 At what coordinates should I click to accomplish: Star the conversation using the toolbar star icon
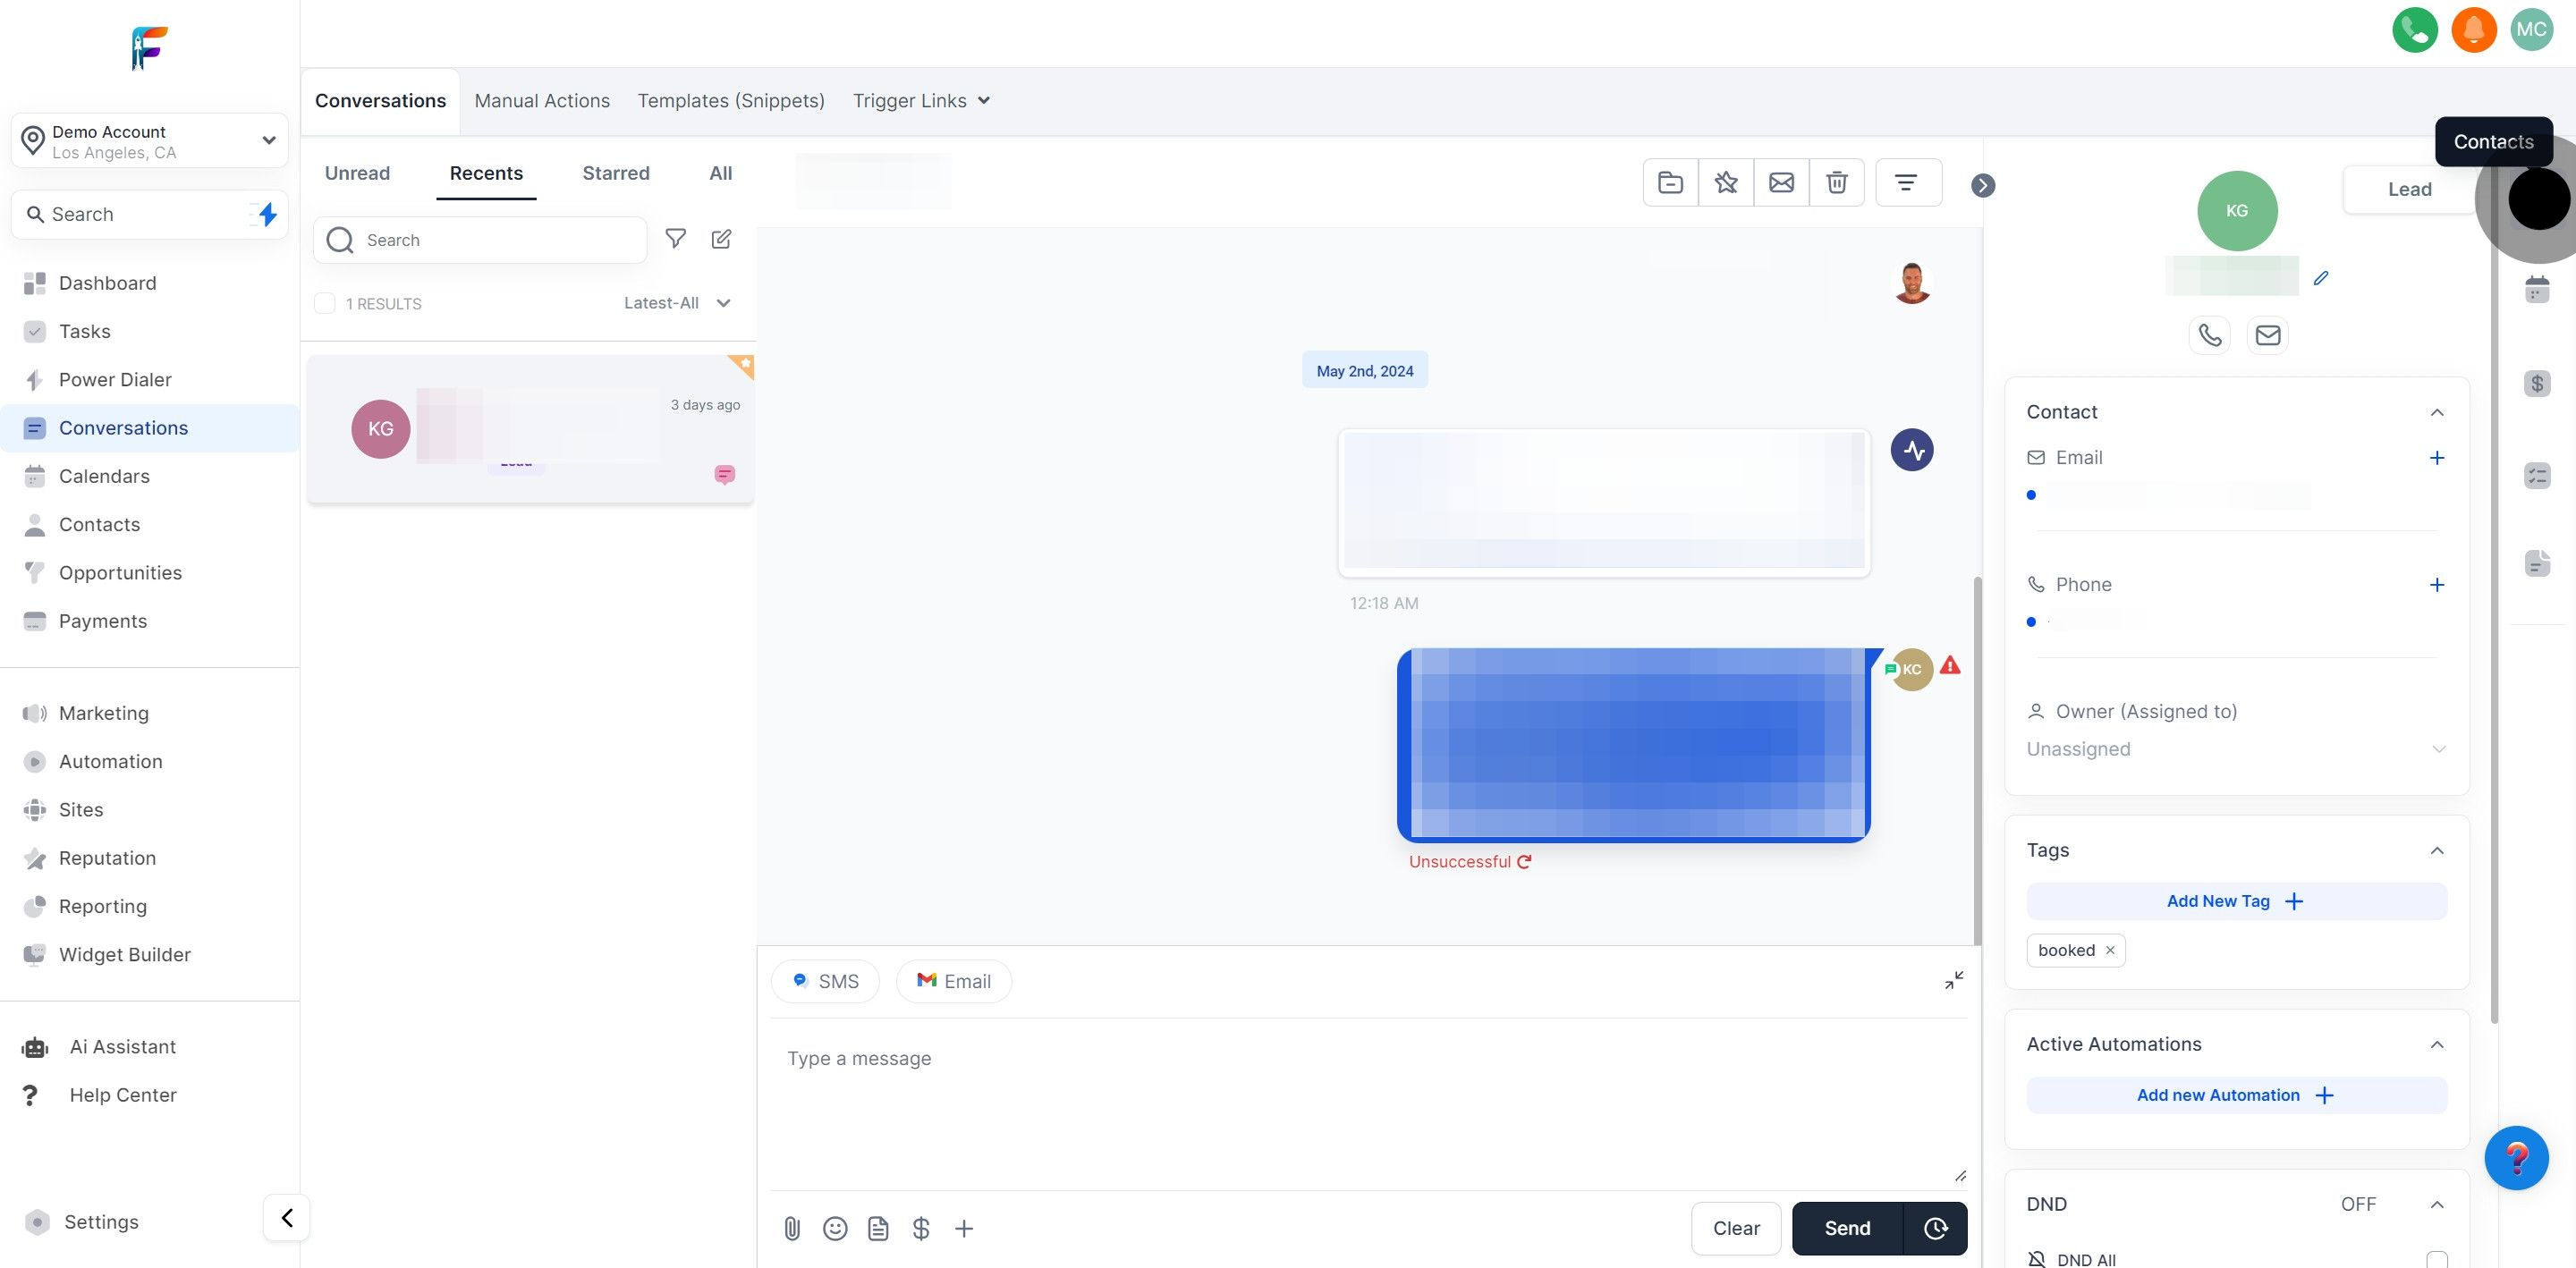click(1725, 182)
